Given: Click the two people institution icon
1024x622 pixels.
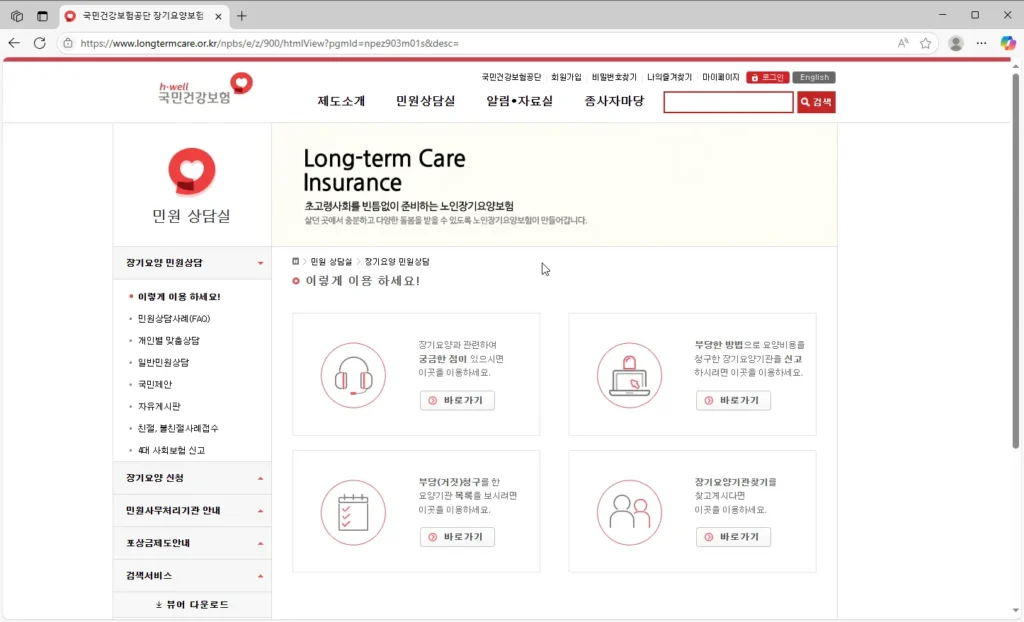Looking at the screenshot, I should coord(630,512).
